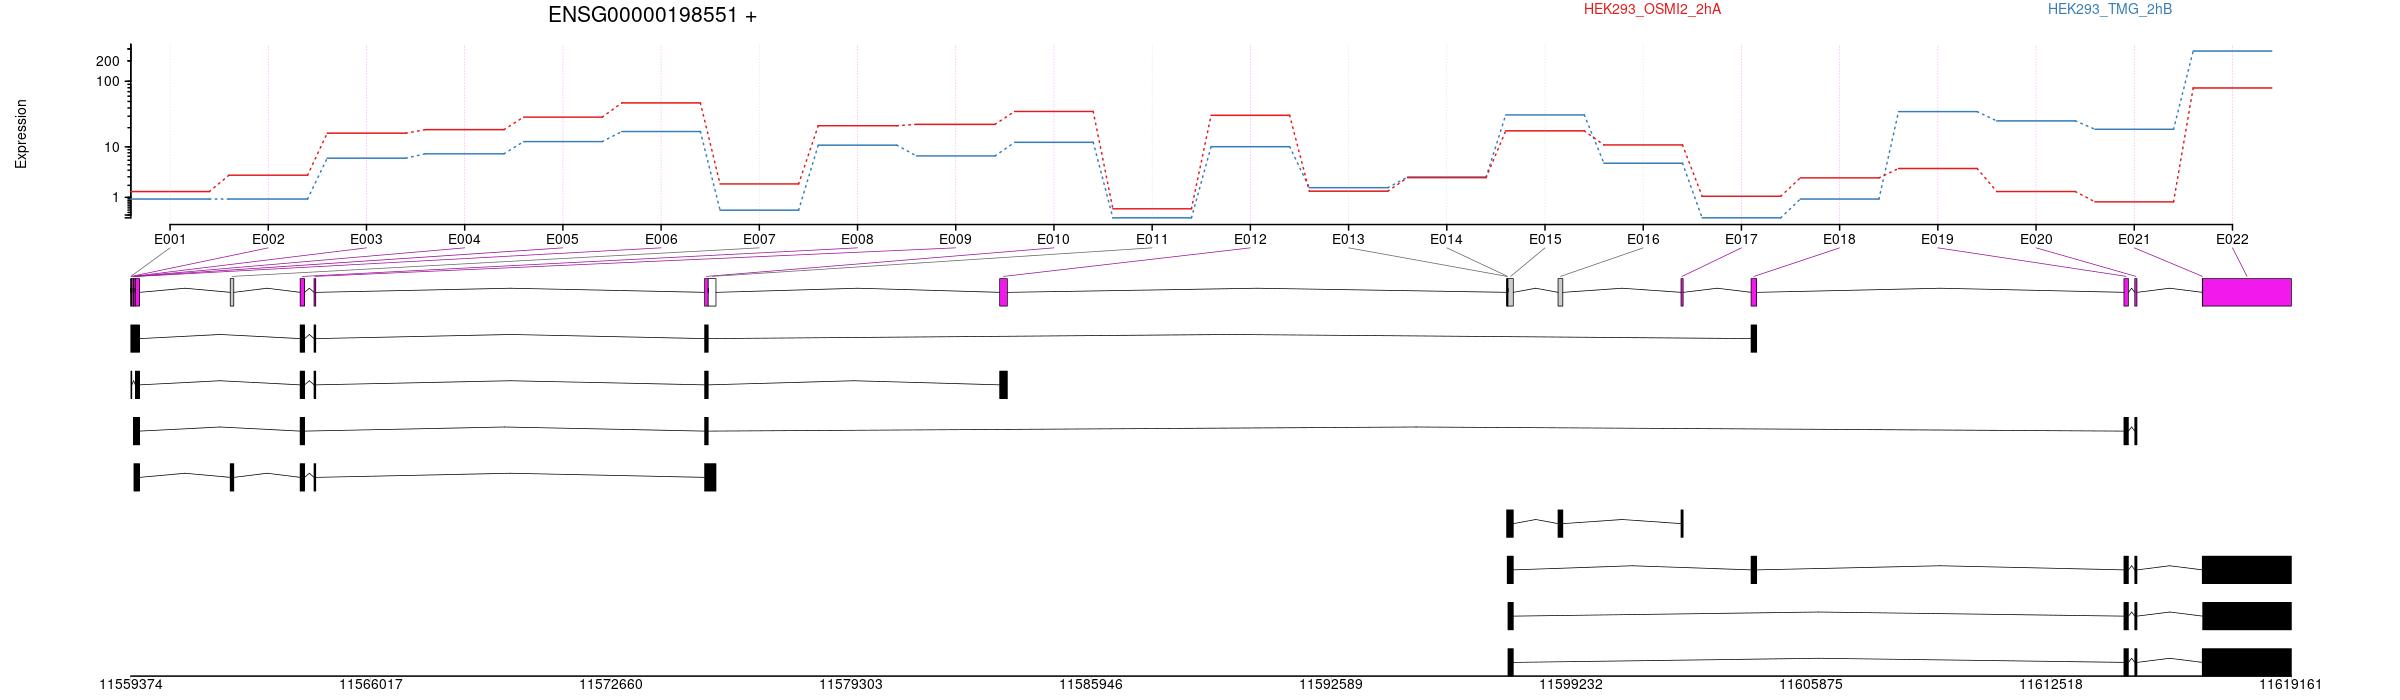
Task: Click genomic coordinate 11566017
Action: (x=371, y=685)
